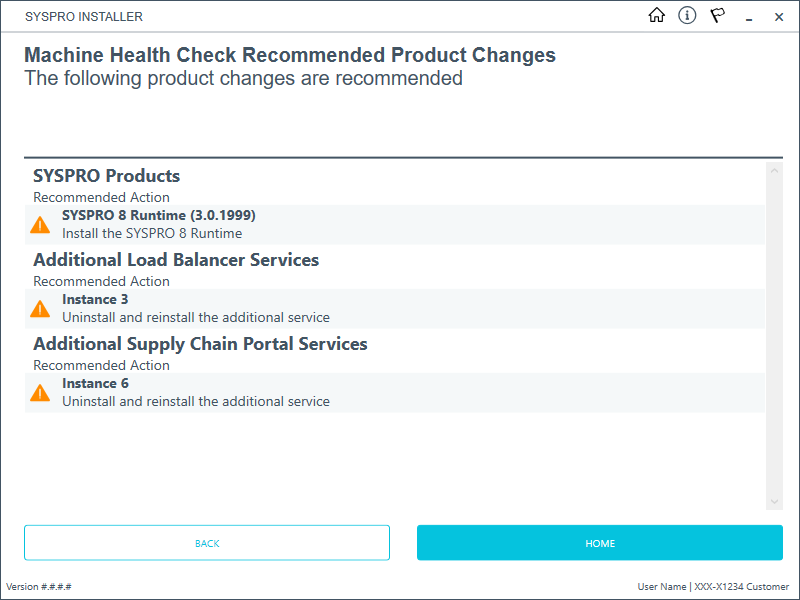Click the home icon in the title bar
Viewport: 800px width, 600px height.
coord(657,15)
